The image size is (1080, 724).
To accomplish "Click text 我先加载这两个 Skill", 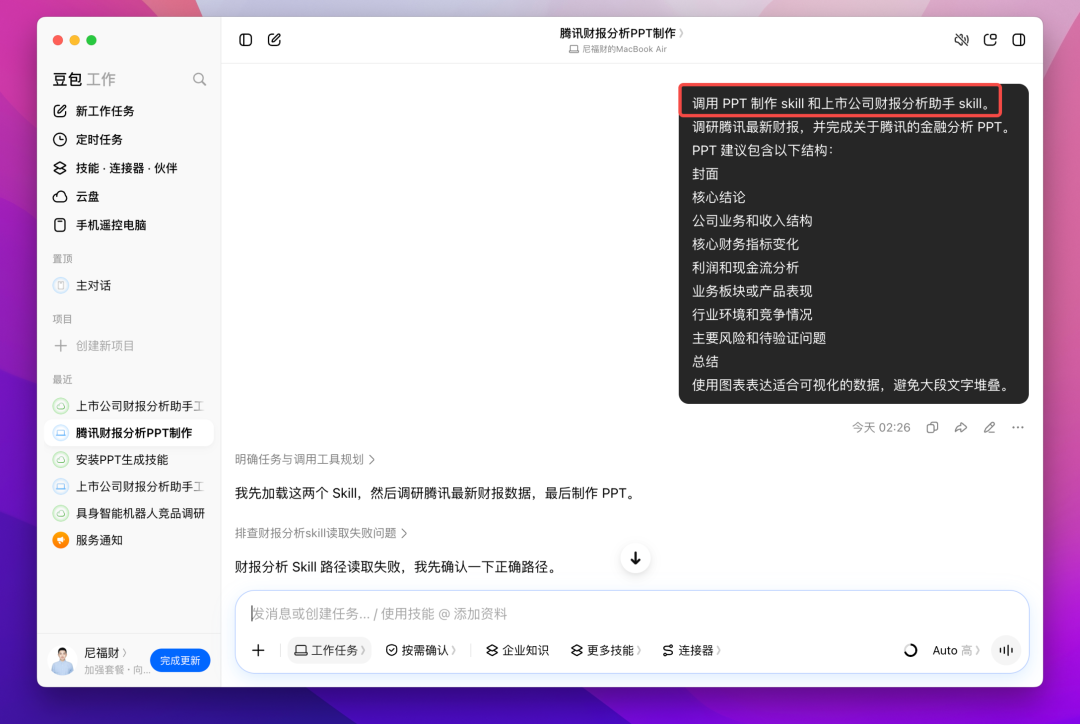I will click(296, 493).
